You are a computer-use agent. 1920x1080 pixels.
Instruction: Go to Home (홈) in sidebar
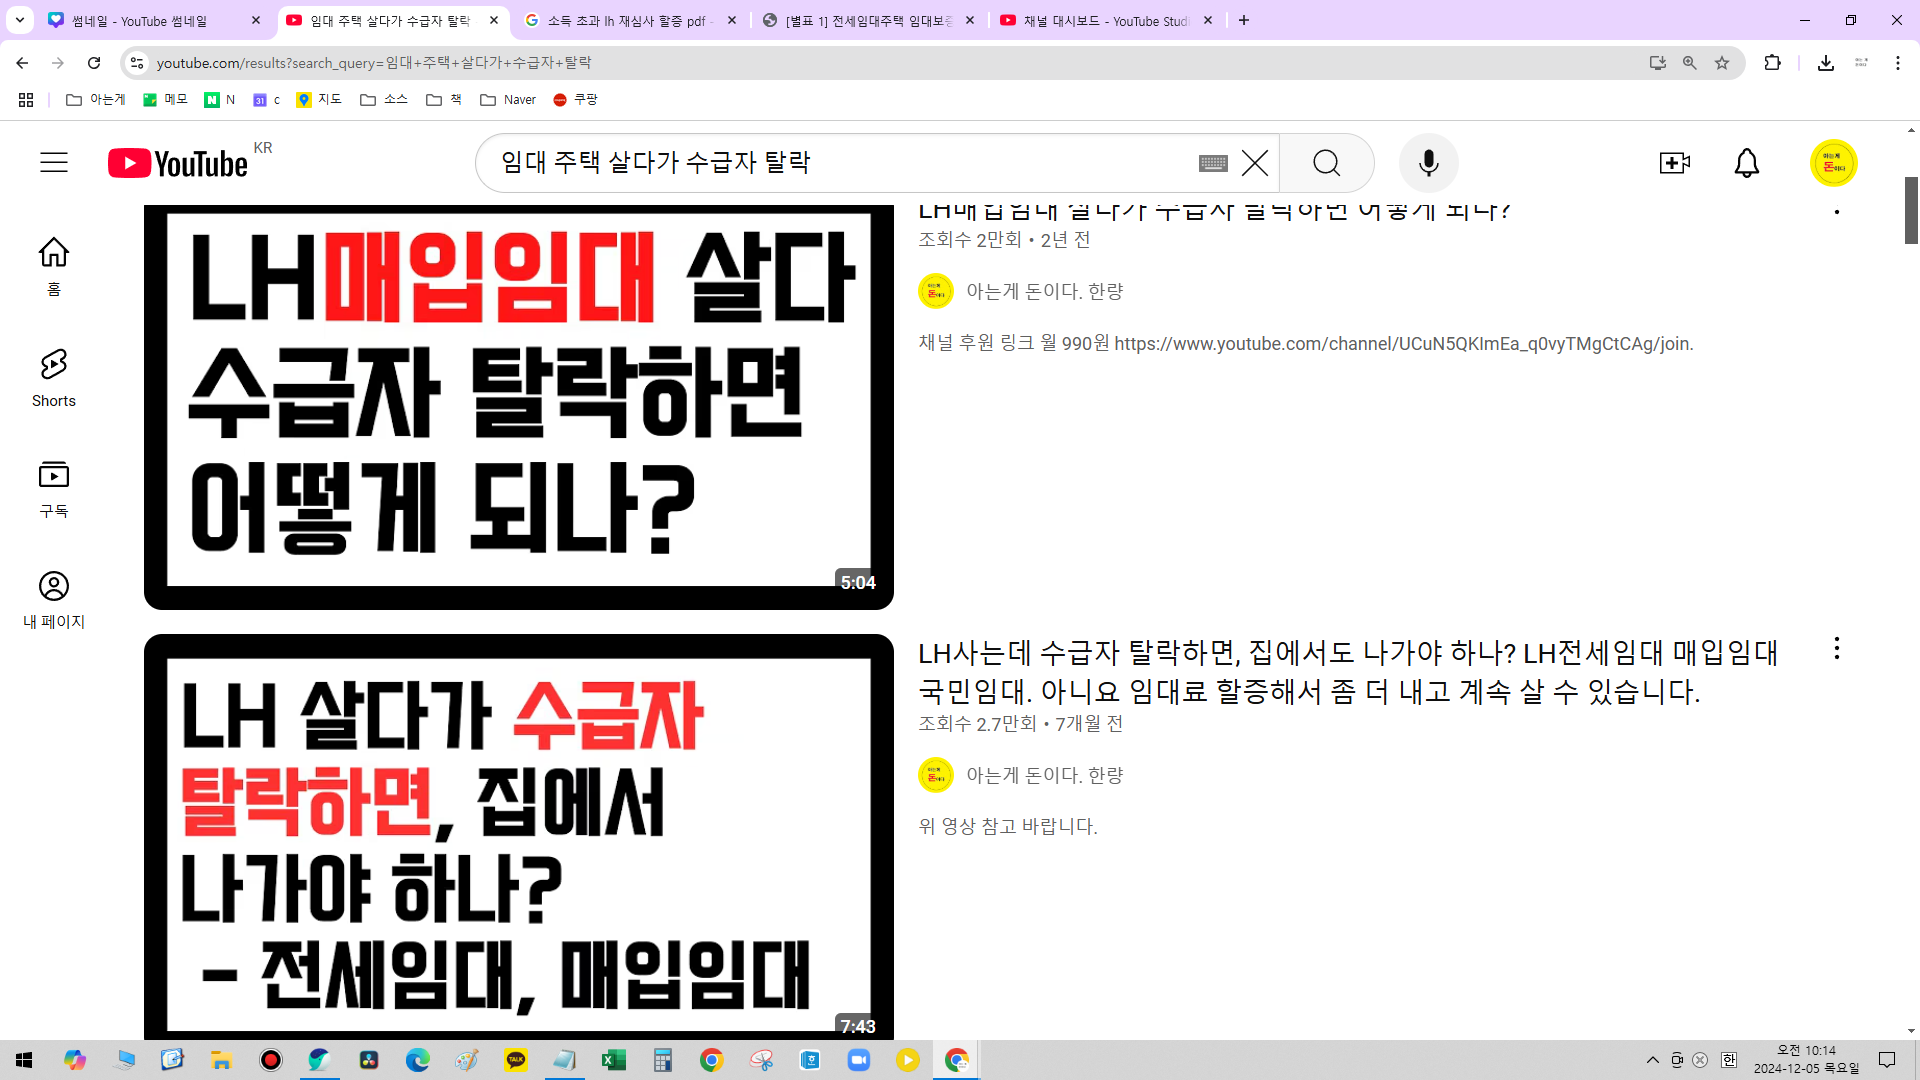click(54, 266)
